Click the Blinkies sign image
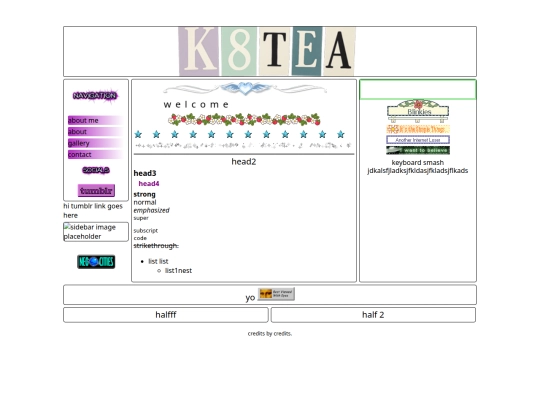This screenshot has width=540, height=405. [x=418, y=111]
